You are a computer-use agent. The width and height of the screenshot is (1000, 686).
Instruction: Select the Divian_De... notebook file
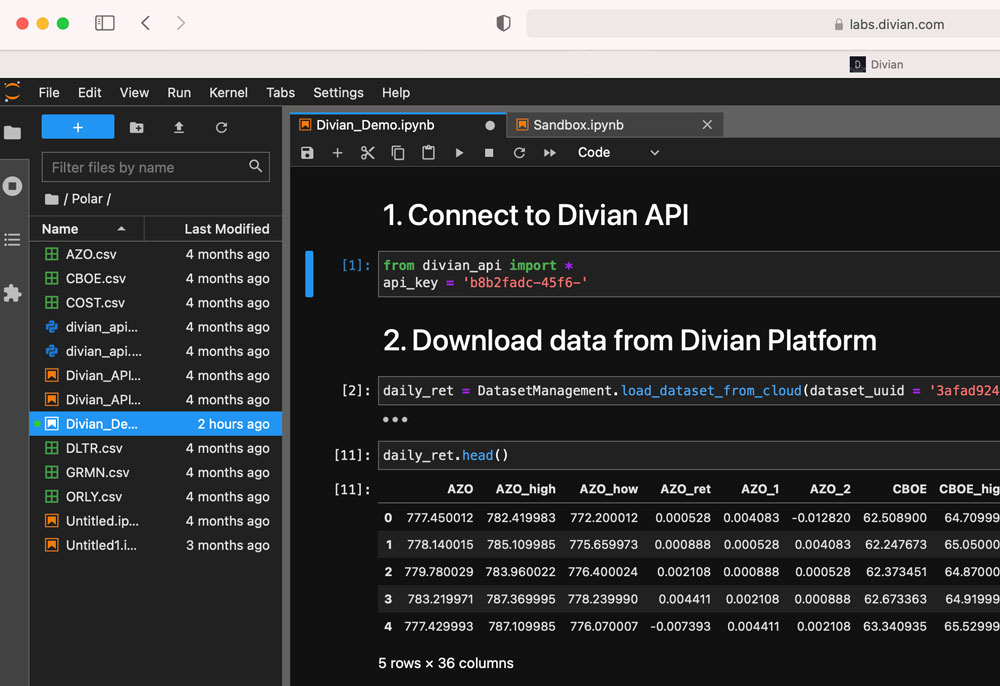pos(156,423)
